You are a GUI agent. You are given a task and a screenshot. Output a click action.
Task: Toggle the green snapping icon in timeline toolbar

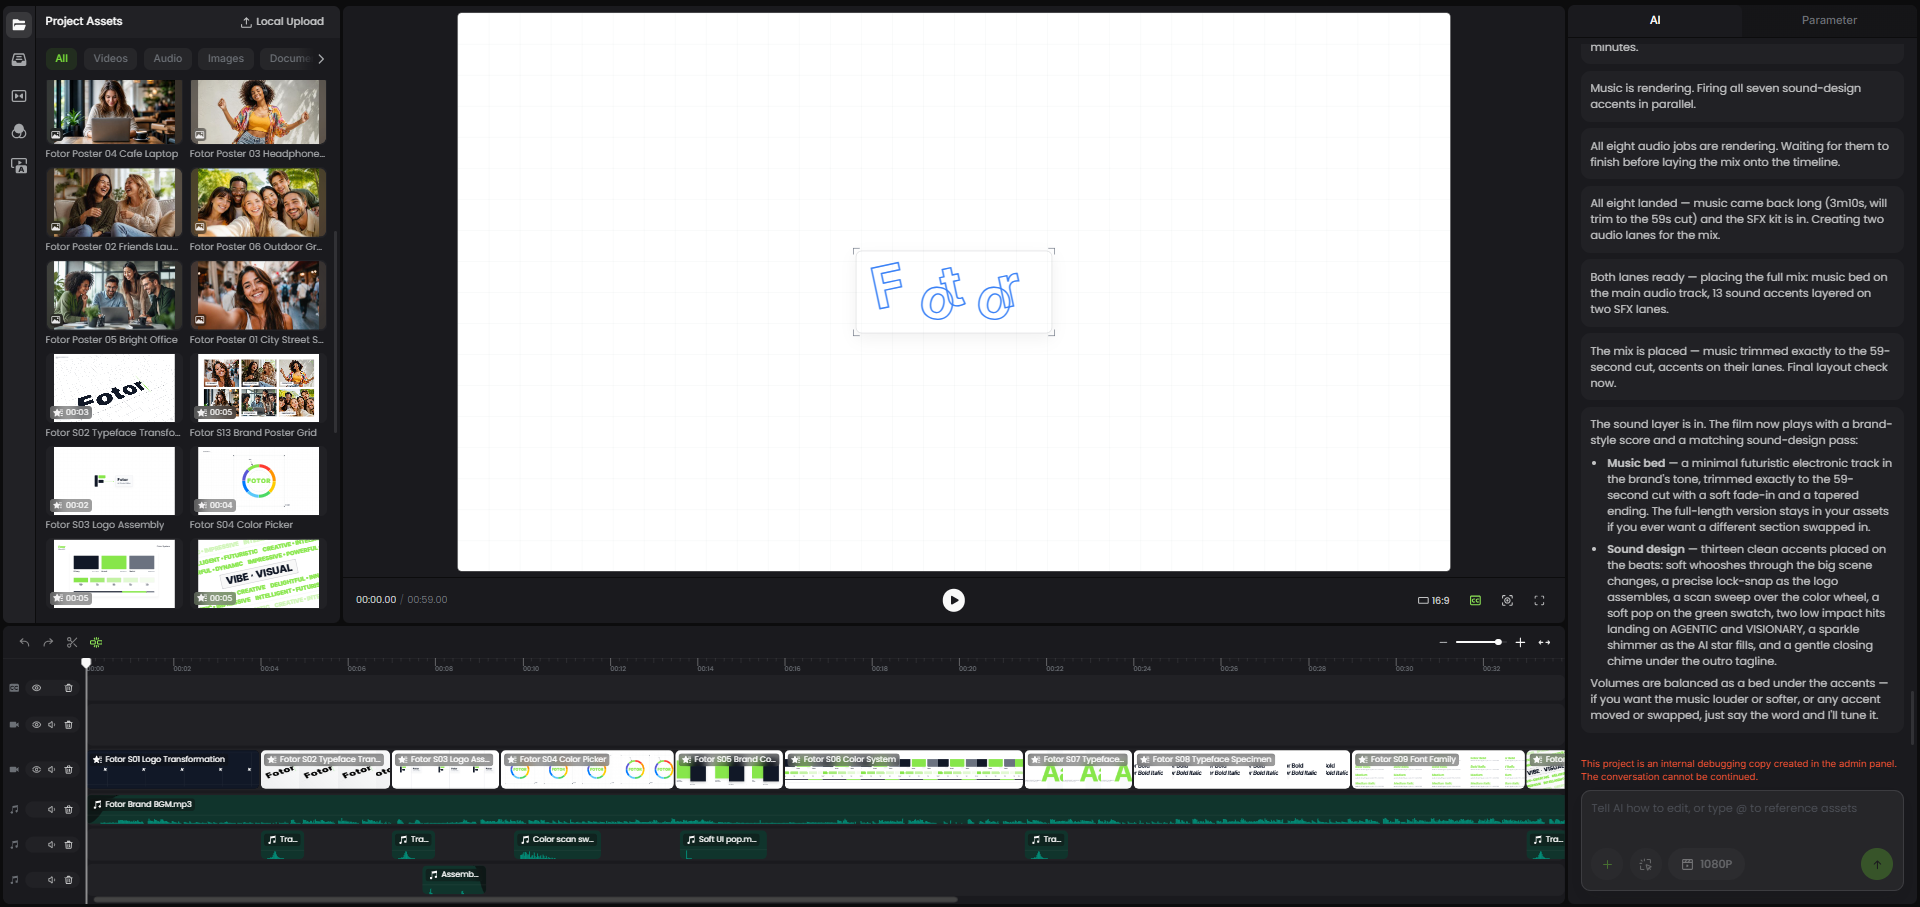(x=96, y=642)
